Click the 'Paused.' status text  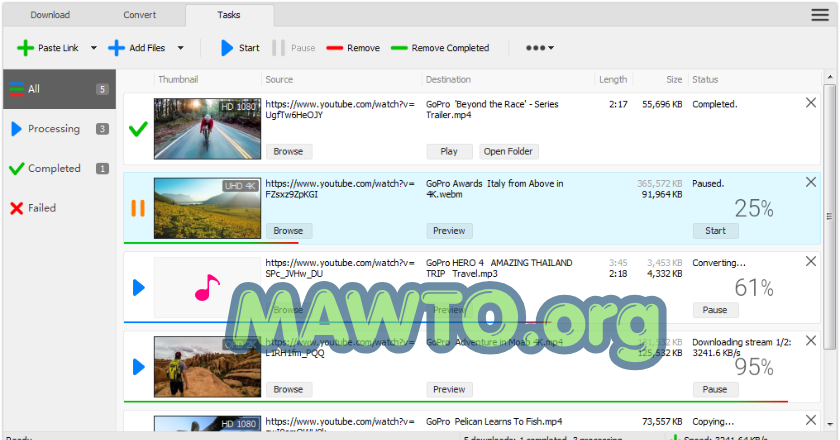(x=708, y=183)
